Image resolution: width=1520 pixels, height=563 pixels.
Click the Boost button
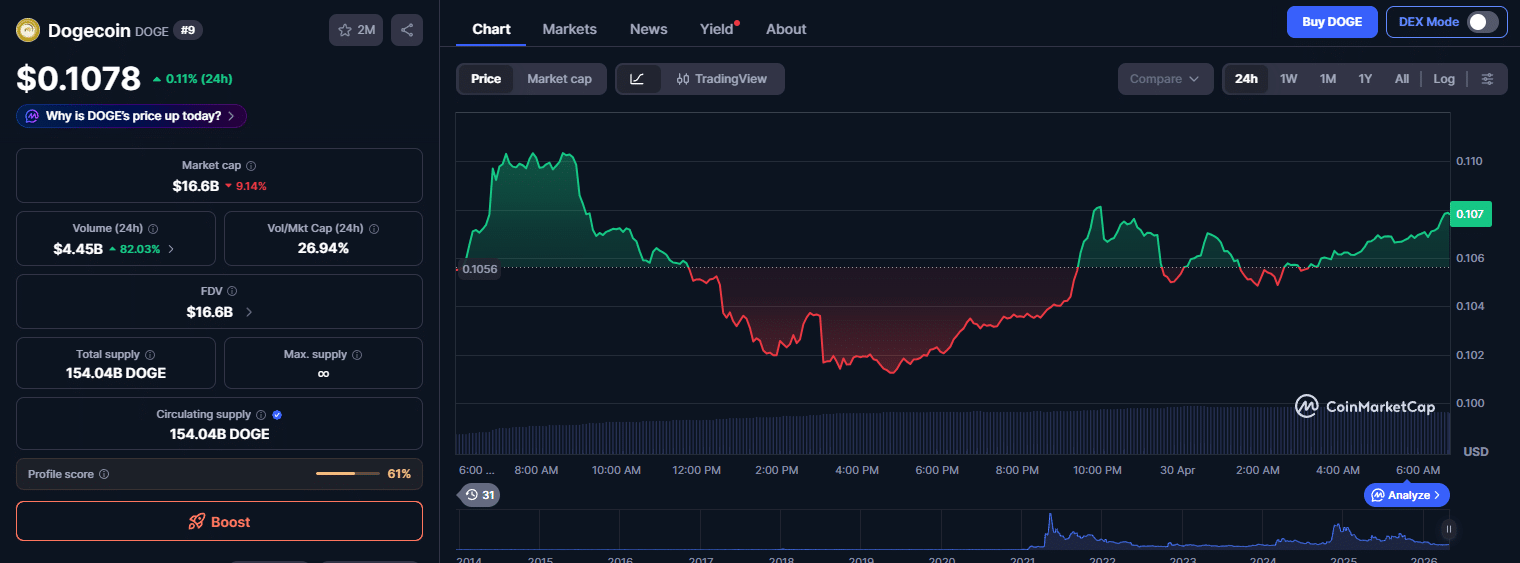tap(219, 521)
